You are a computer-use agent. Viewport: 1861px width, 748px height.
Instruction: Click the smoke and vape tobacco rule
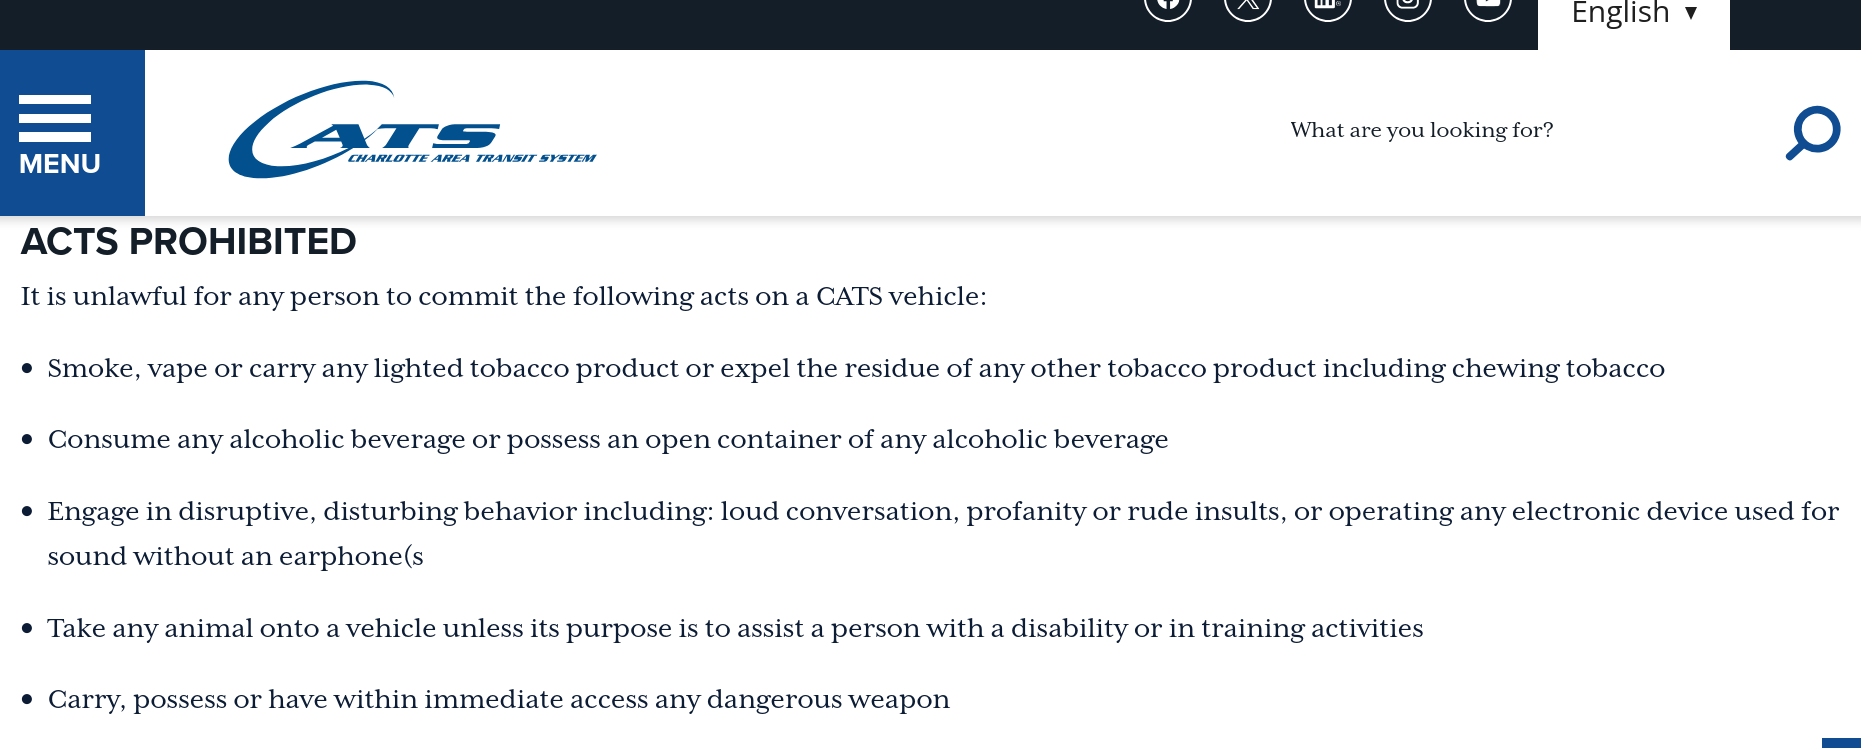[x=855, y=369]
